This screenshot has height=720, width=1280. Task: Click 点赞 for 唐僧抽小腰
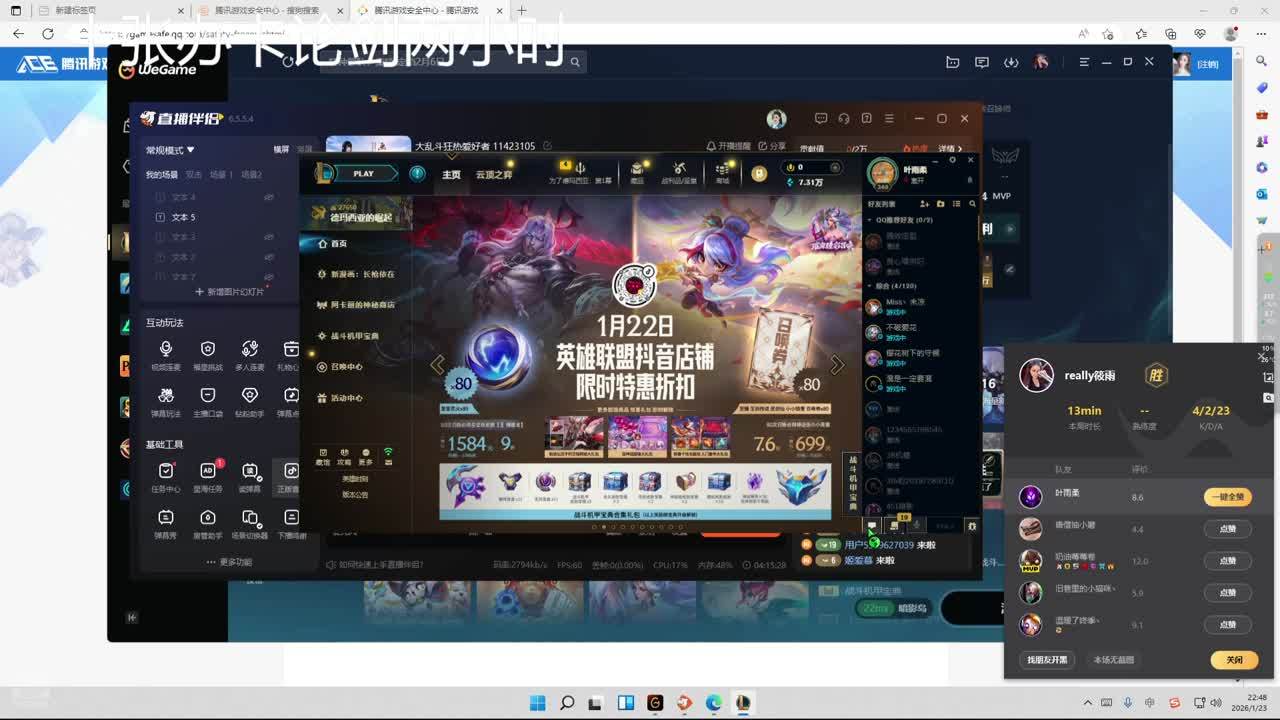tap(1227, 529)
